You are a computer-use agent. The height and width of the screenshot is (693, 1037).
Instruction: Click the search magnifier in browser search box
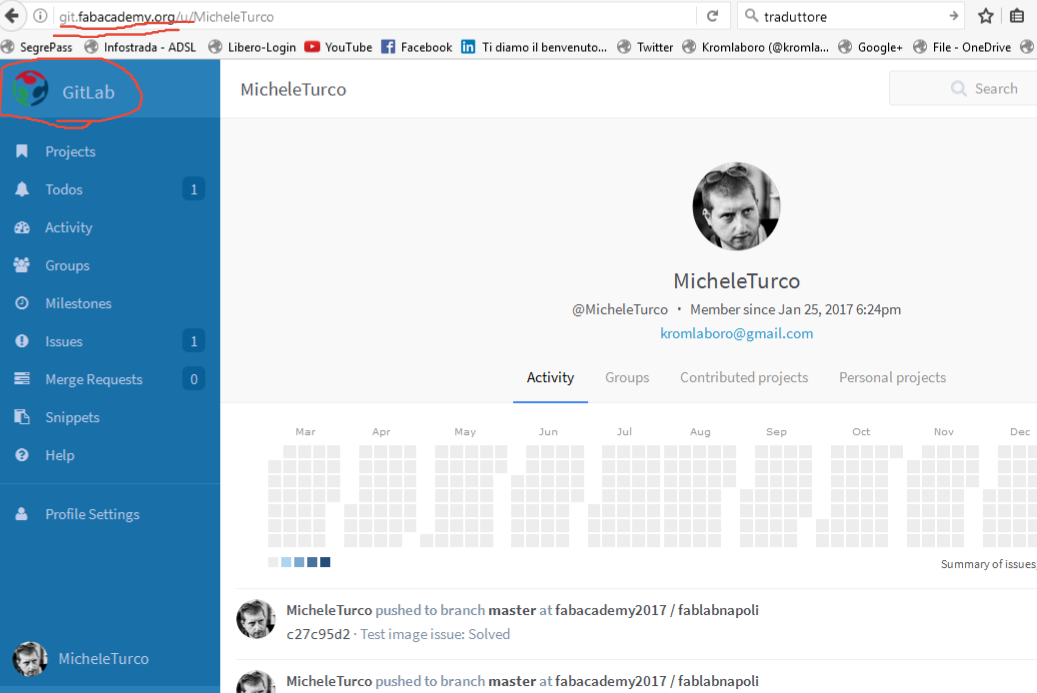pos(751,15)
